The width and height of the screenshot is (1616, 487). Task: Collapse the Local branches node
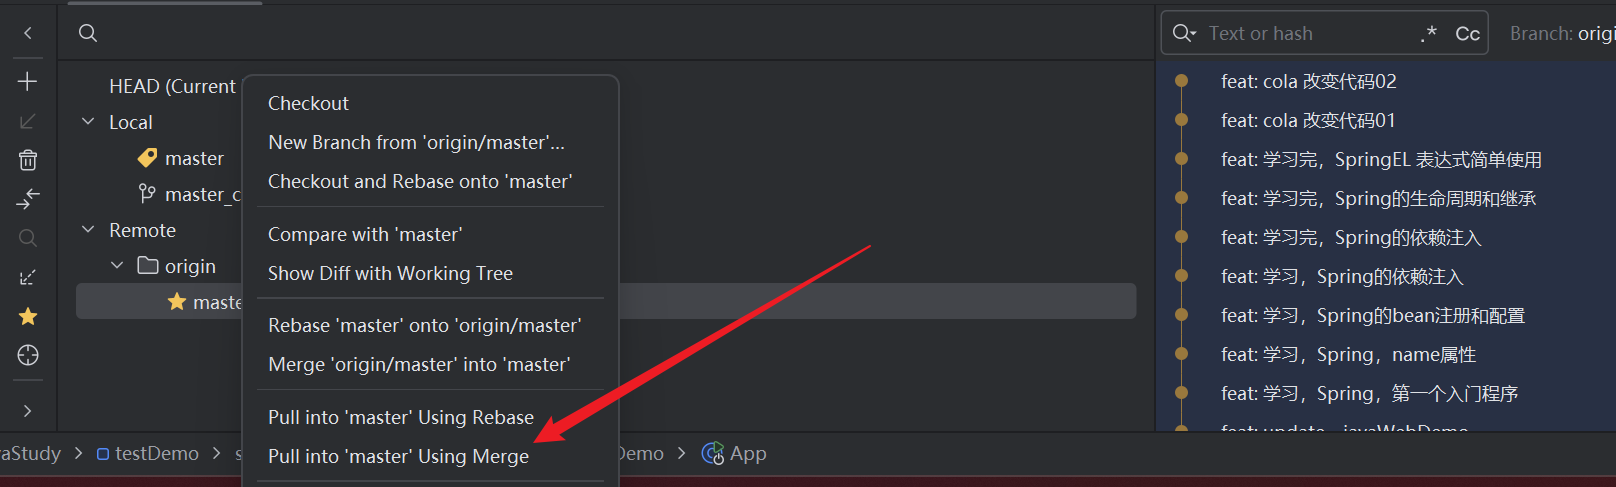88,121
